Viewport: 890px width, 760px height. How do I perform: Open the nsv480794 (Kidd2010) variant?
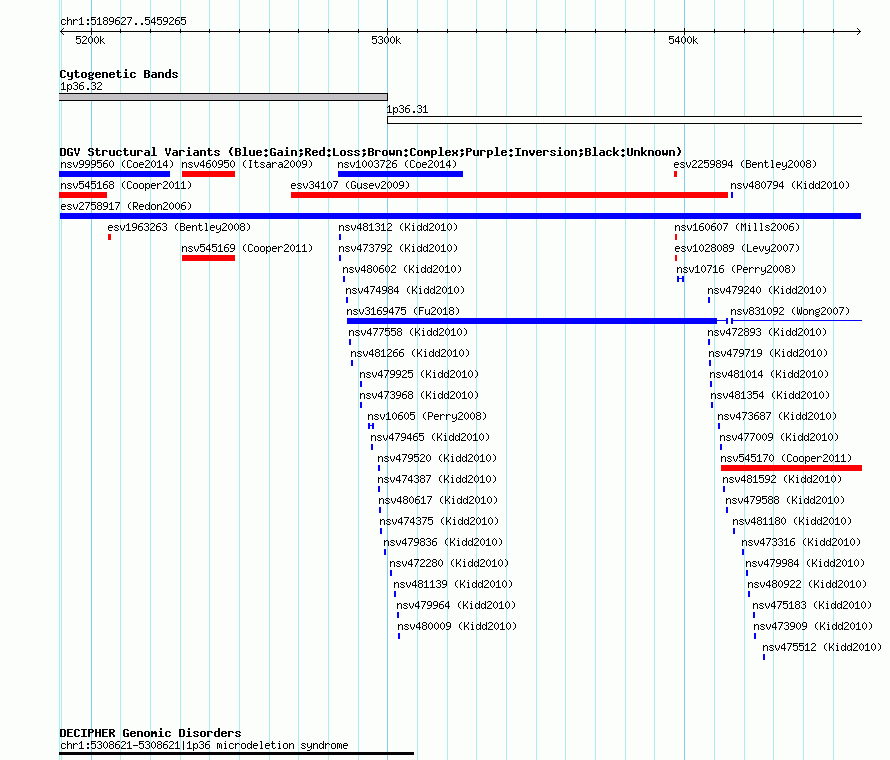tap(790, 185)
